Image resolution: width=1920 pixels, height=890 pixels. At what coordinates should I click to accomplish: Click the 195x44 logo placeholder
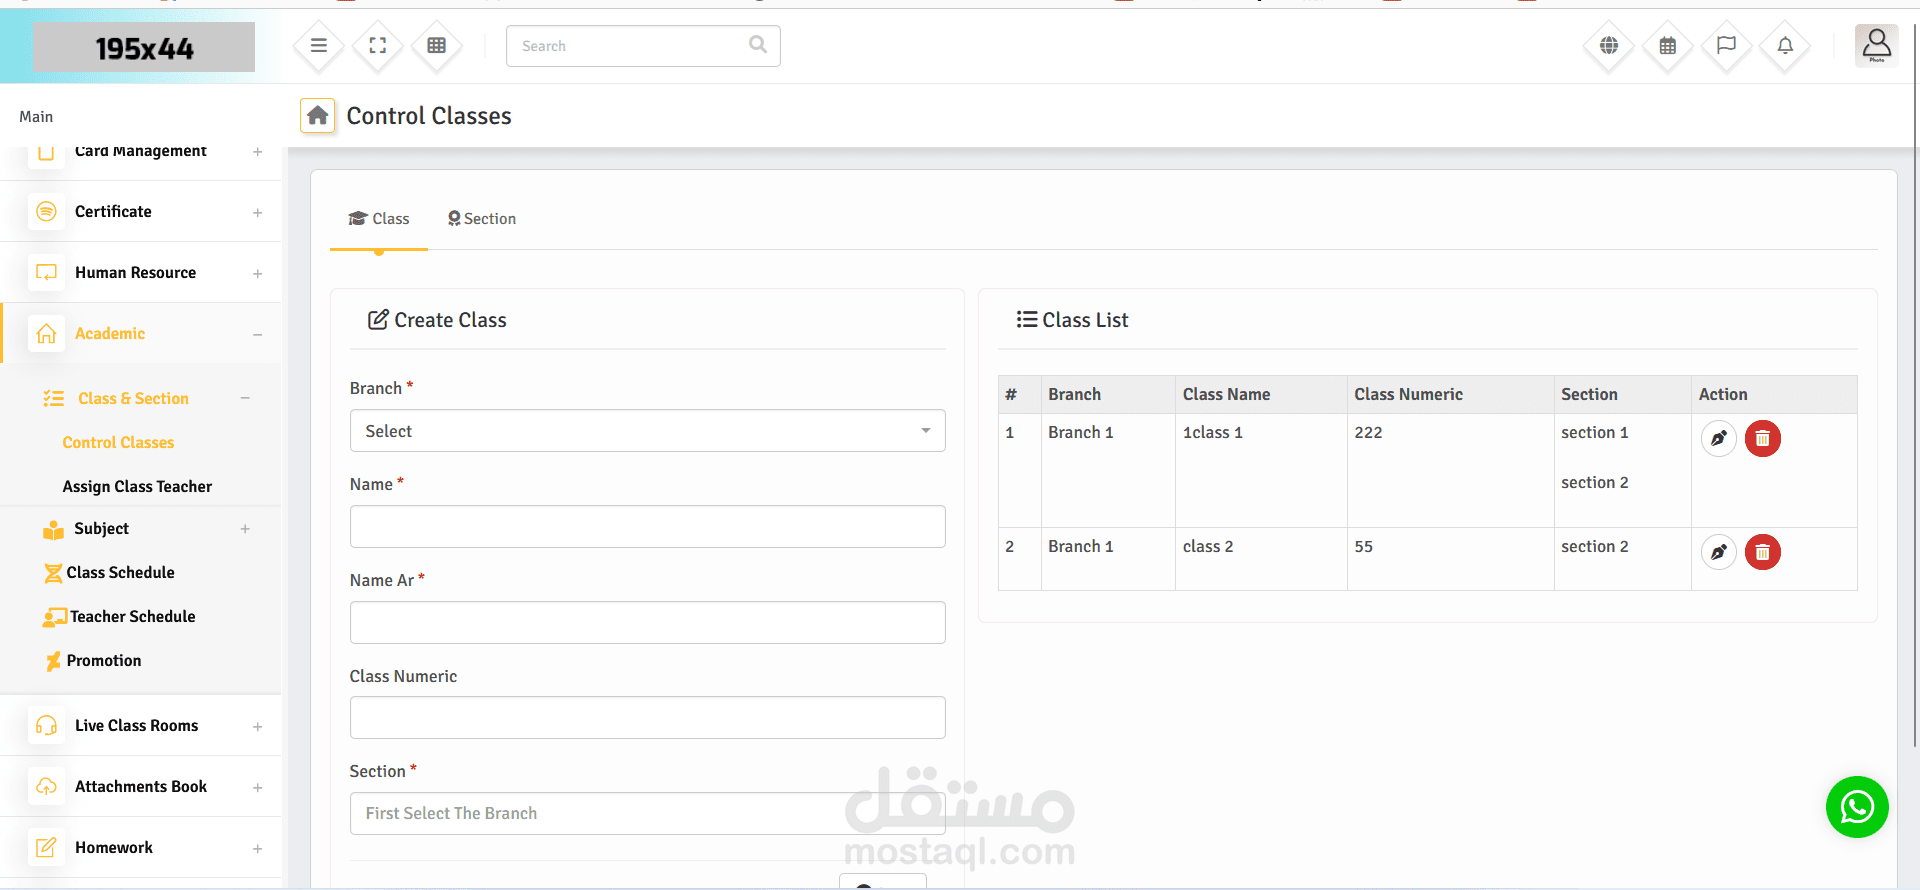pyautogui.click(x=144, y=47)
